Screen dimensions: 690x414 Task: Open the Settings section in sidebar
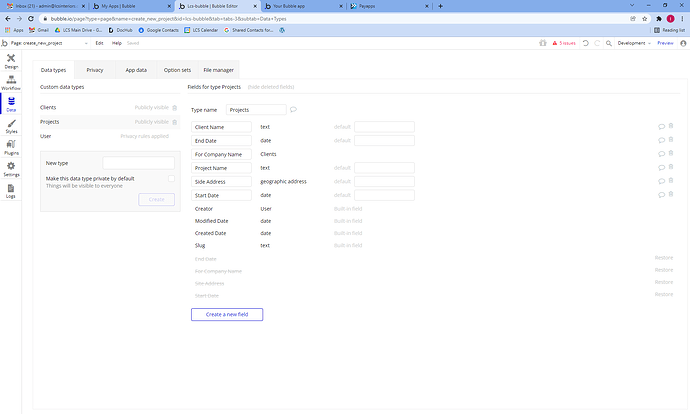(x=11, y=169)
